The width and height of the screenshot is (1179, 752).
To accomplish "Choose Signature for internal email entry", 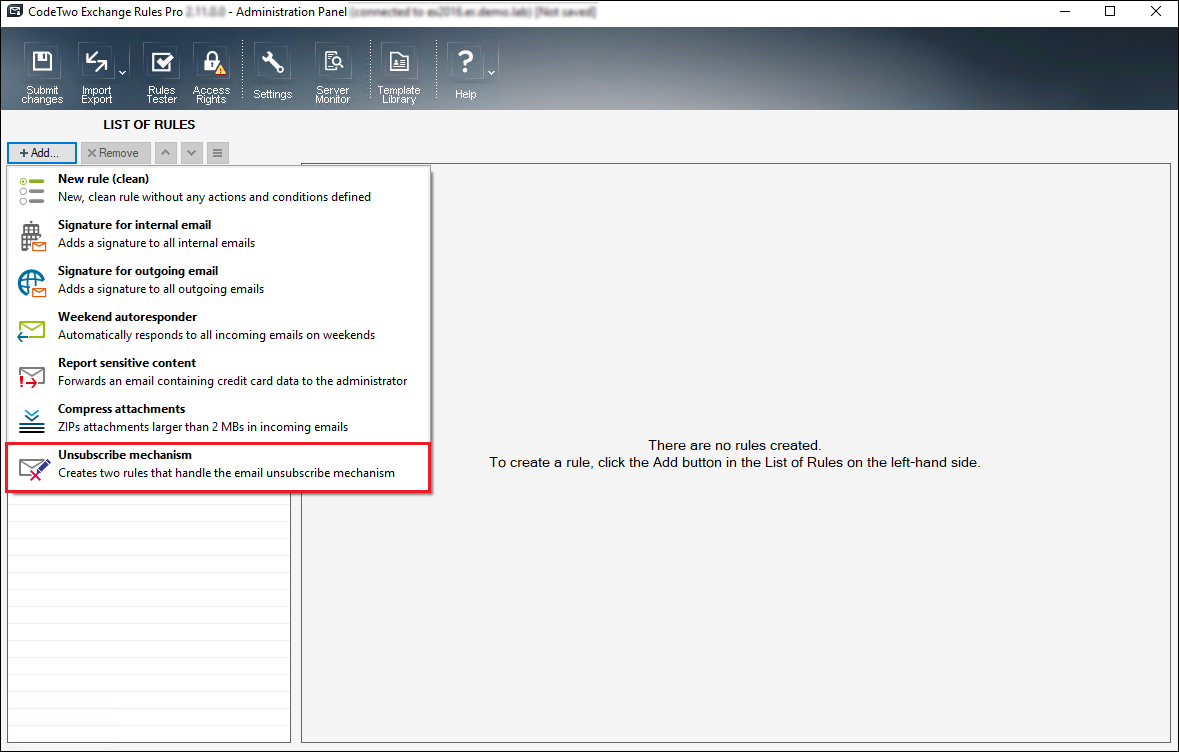I will (218, 234).
